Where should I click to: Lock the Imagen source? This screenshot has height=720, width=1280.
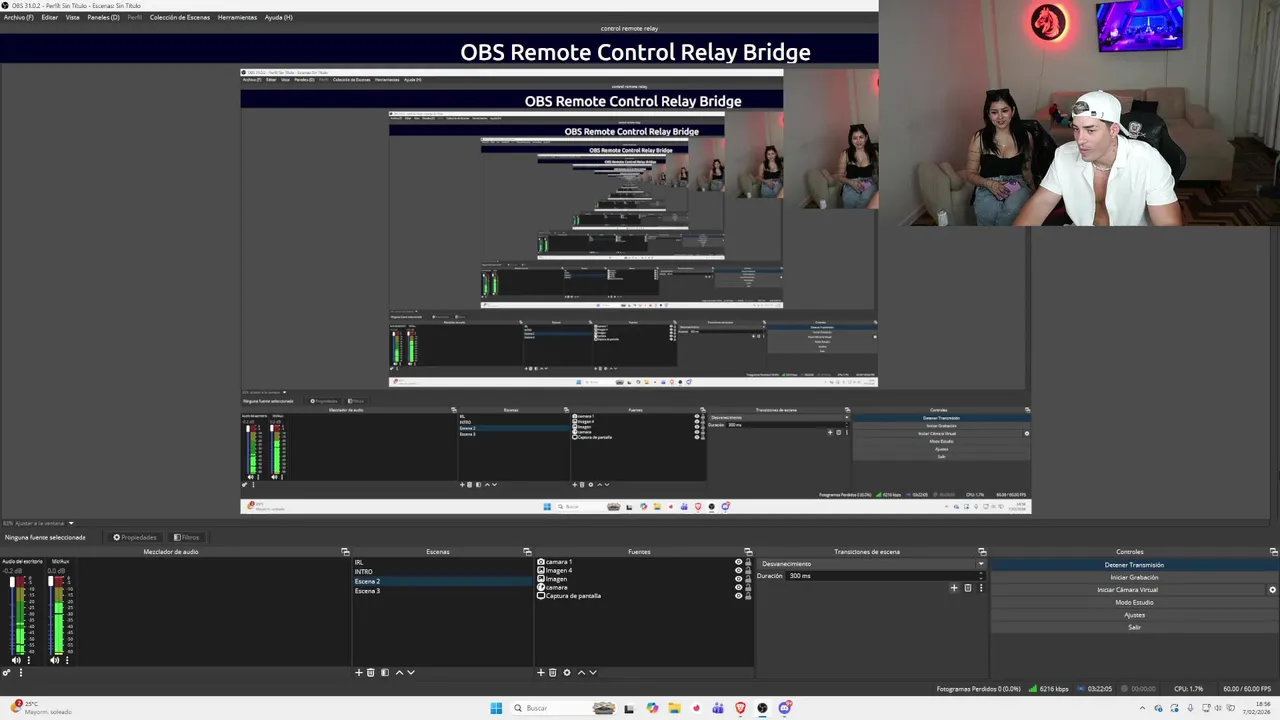[748, 579]
